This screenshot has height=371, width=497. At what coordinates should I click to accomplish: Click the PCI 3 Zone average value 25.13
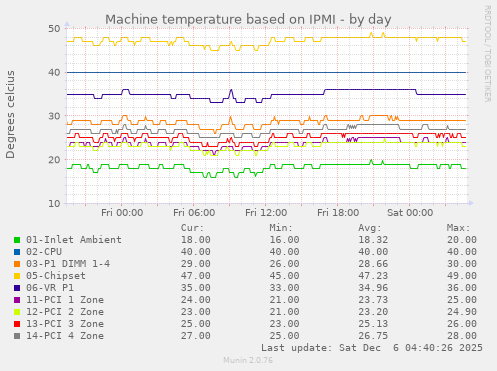point(373,324)
